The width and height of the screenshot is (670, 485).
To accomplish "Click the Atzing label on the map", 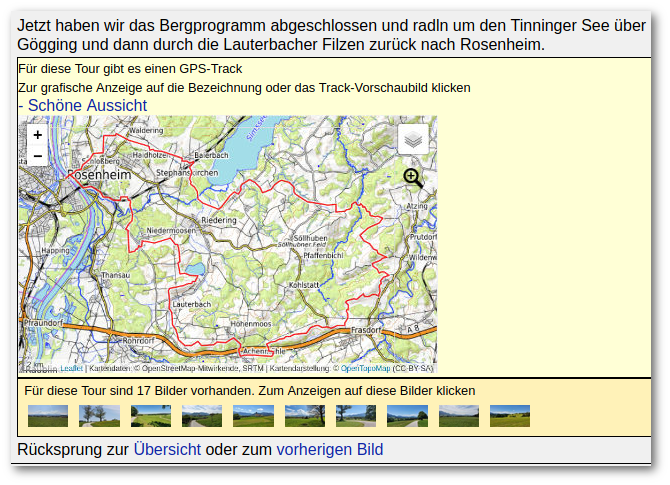I will point(417,206).
